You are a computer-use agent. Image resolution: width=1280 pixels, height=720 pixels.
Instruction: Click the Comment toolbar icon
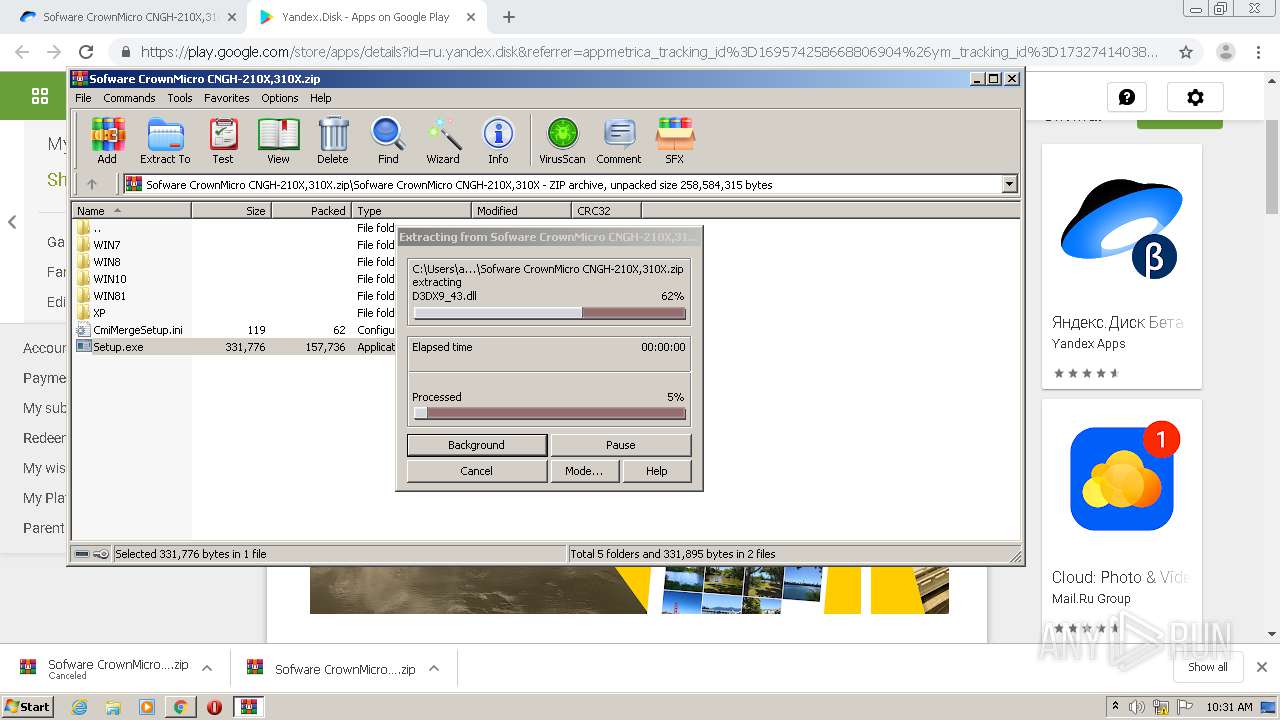[619, 140]
